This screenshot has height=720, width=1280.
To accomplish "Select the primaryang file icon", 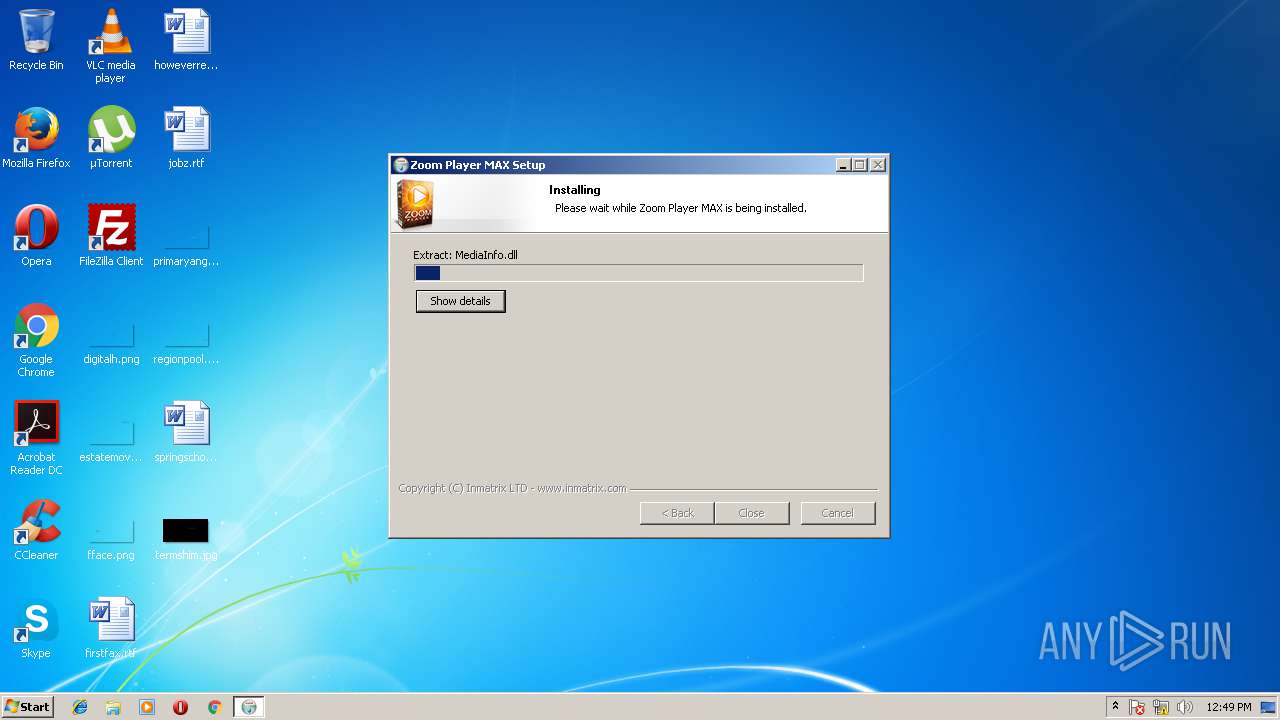I will point(186,244).
